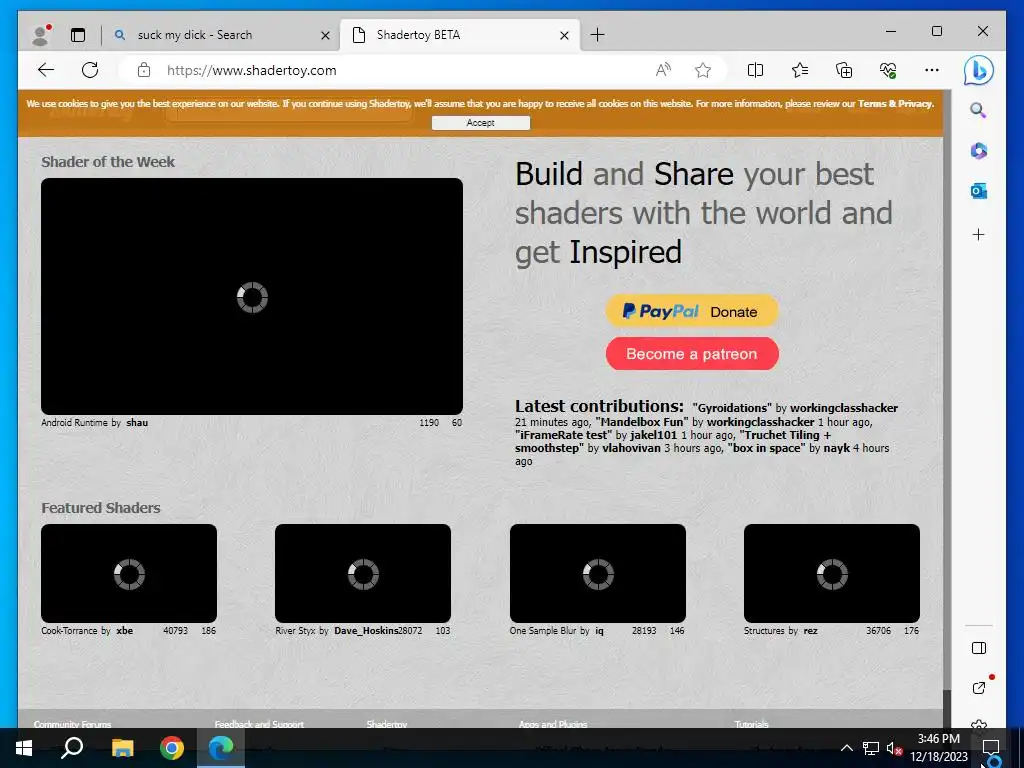Image resolution: width=1024 pixels, height=768 pixels.
Task: Click the PayPal Donate button
Action: coord(692,311)
